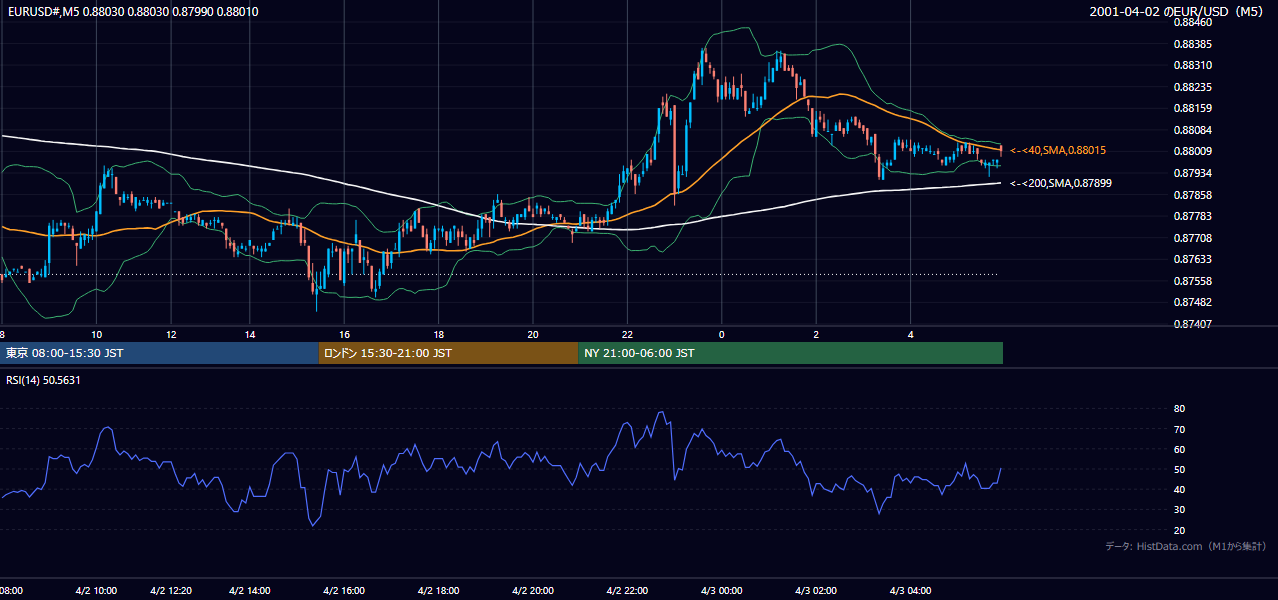The width and height of the screenshot is (1278, 600).
Task: Click price axis value 0.88084
Action: (1193, 130)
